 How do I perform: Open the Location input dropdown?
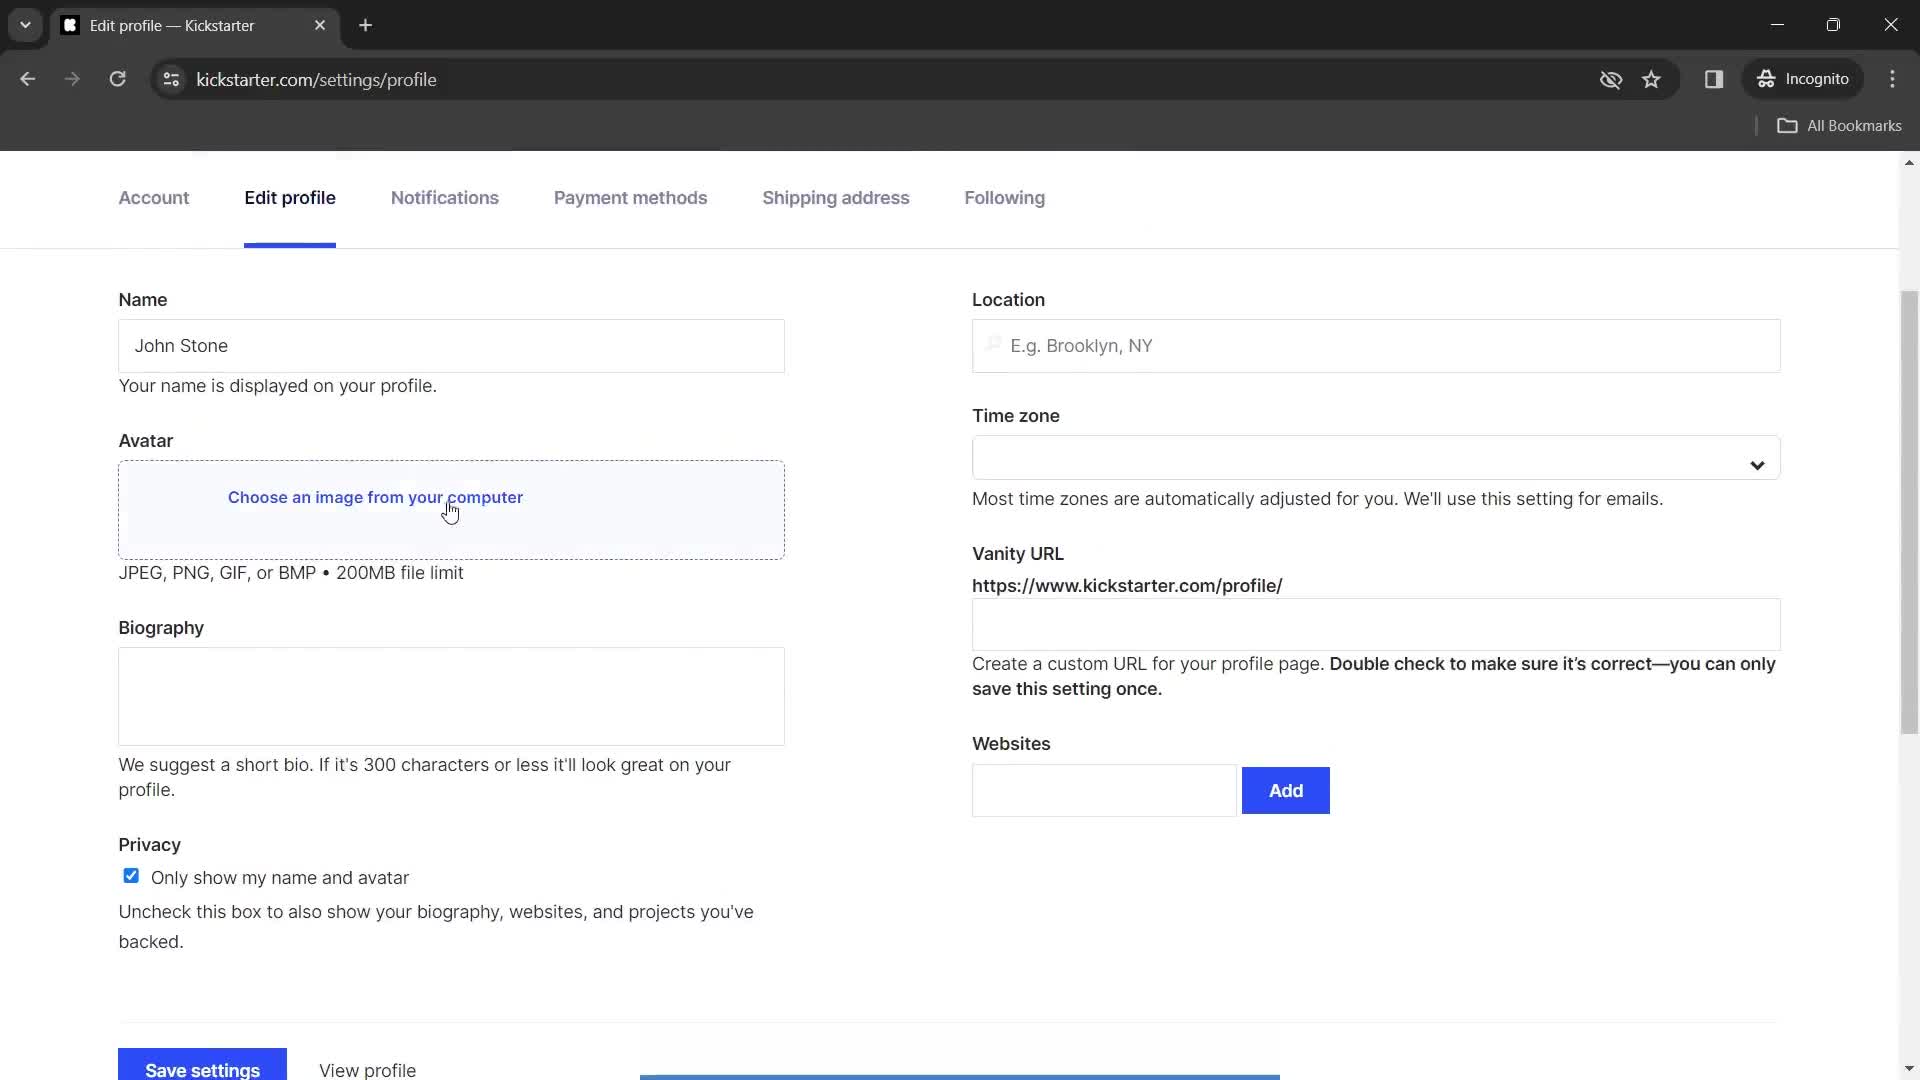[x=1377, y=345]
